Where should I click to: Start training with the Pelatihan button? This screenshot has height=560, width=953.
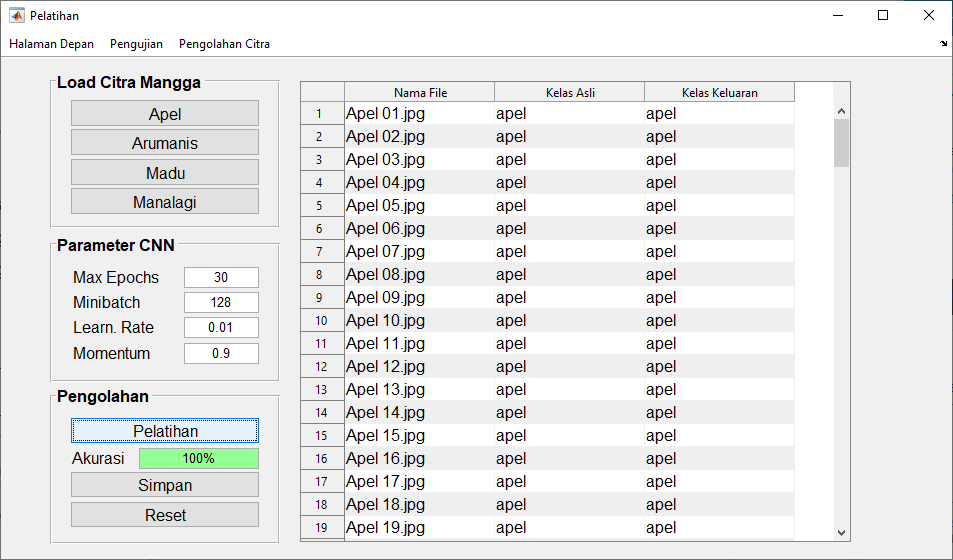click(x=165, y=431)
